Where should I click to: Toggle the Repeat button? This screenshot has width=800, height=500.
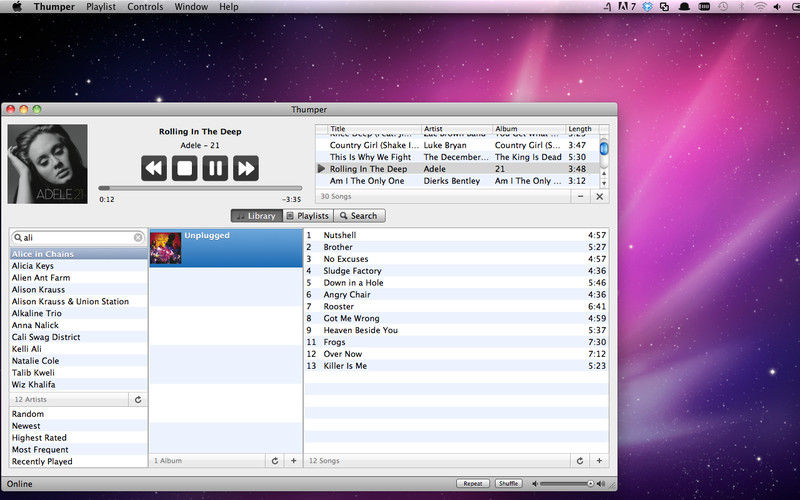click(x=473, y=484)
